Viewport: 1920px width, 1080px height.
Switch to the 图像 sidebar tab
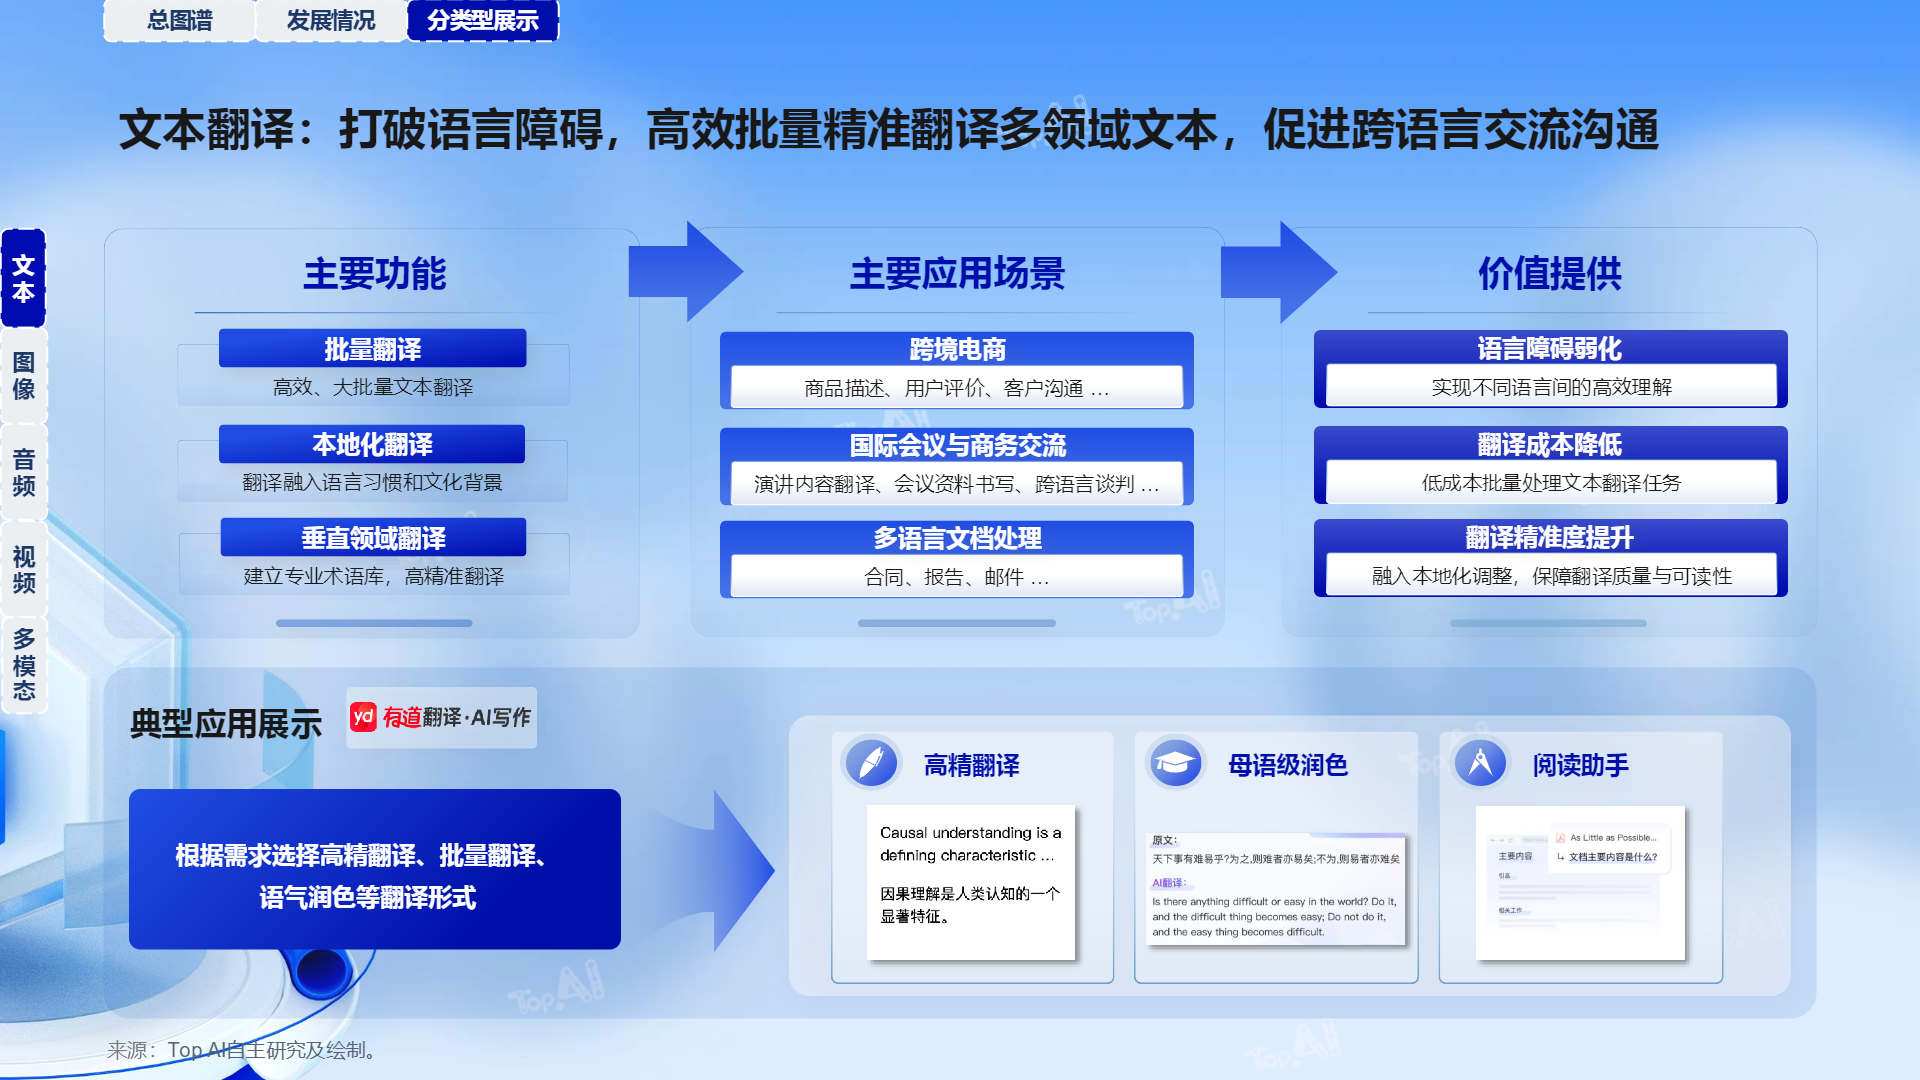point(24,376)
